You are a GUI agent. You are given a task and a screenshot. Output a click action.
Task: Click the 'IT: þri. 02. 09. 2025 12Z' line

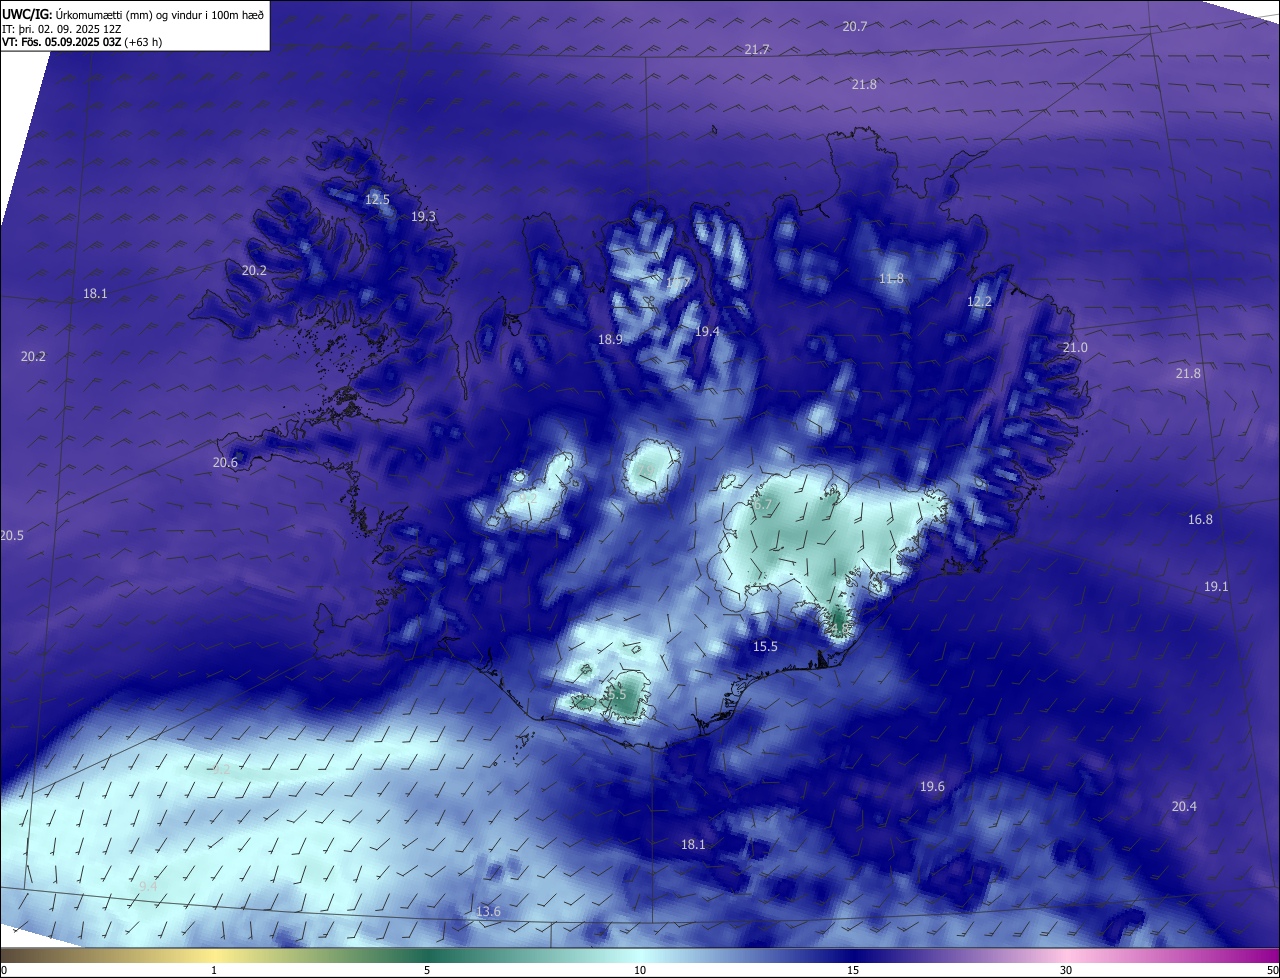[x=62, y=29]
